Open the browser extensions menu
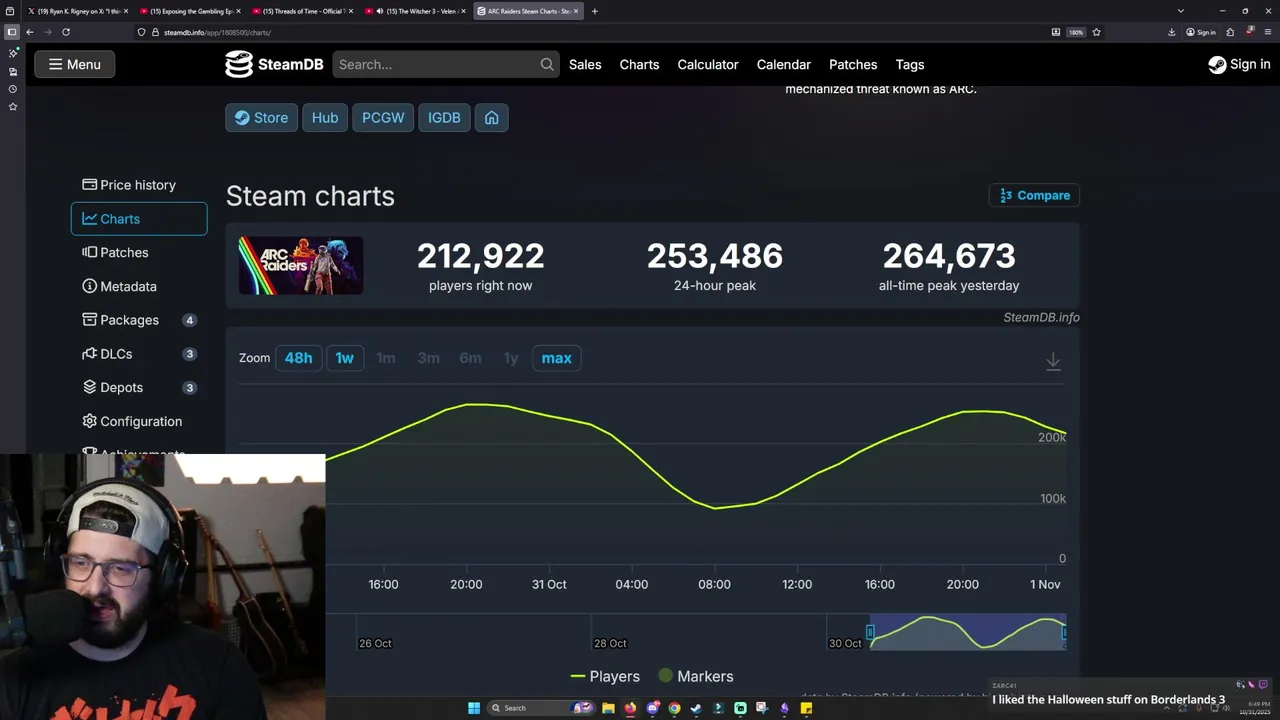This screenshot has width=1280, height=720. tap(1230, 32)
